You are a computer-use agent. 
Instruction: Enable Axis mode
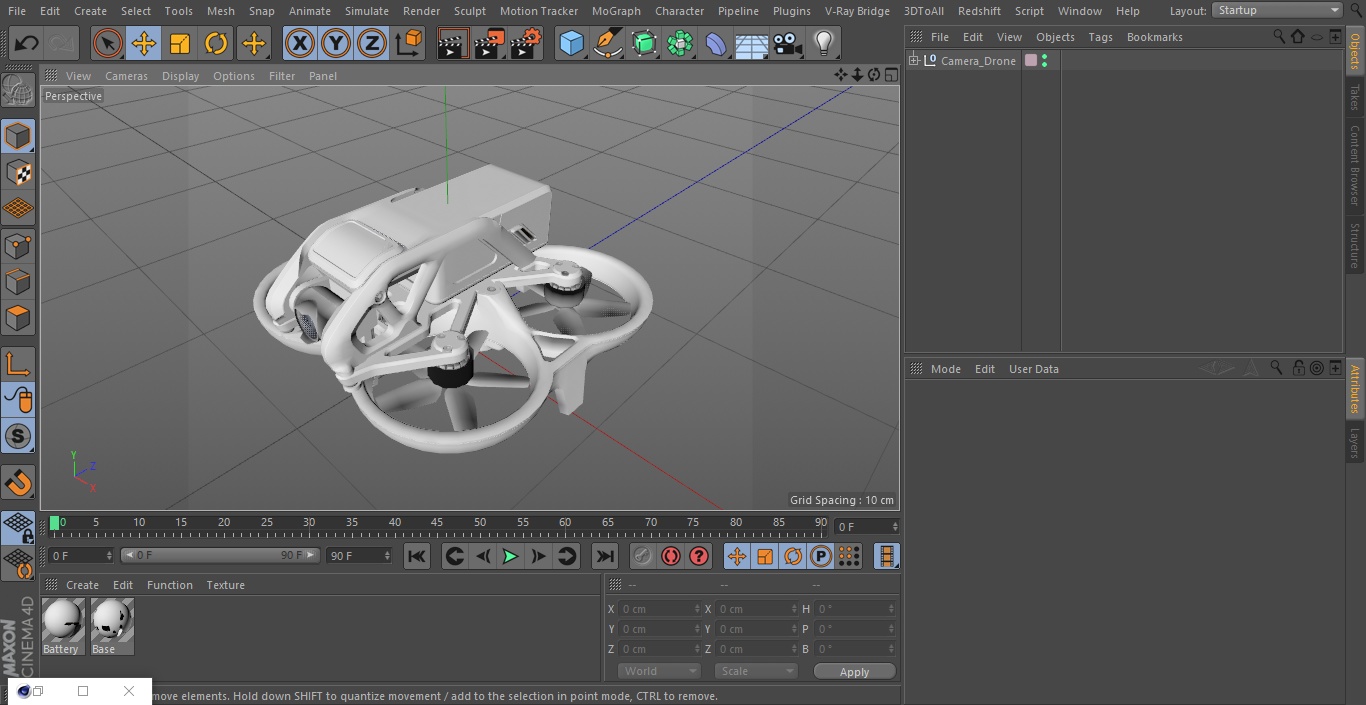coord(18,364)
